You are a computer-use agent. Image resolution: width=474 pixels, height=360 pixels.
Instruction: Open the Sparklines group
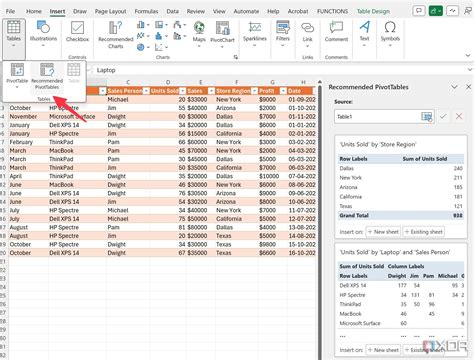[255, 33]
